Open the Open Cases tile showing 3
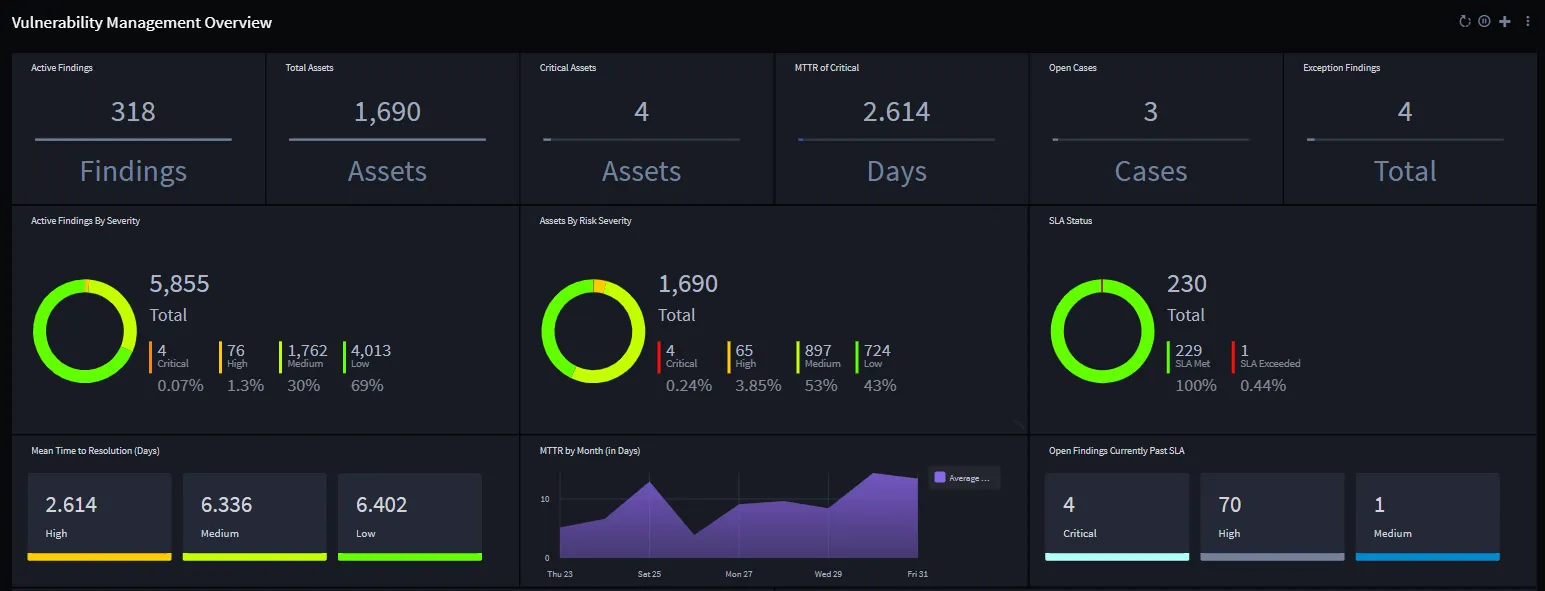1545x591 pixels. [x=1155, y=128]
